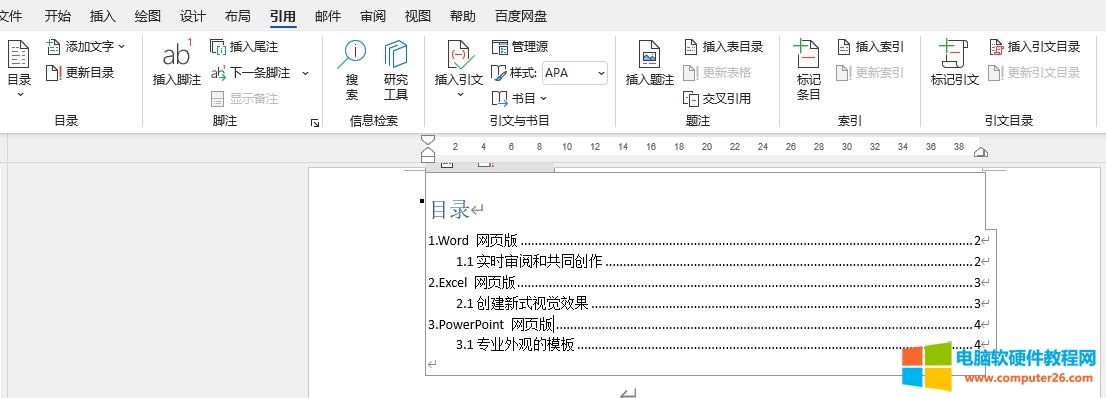Click 插入索引 button

point(870,47)
